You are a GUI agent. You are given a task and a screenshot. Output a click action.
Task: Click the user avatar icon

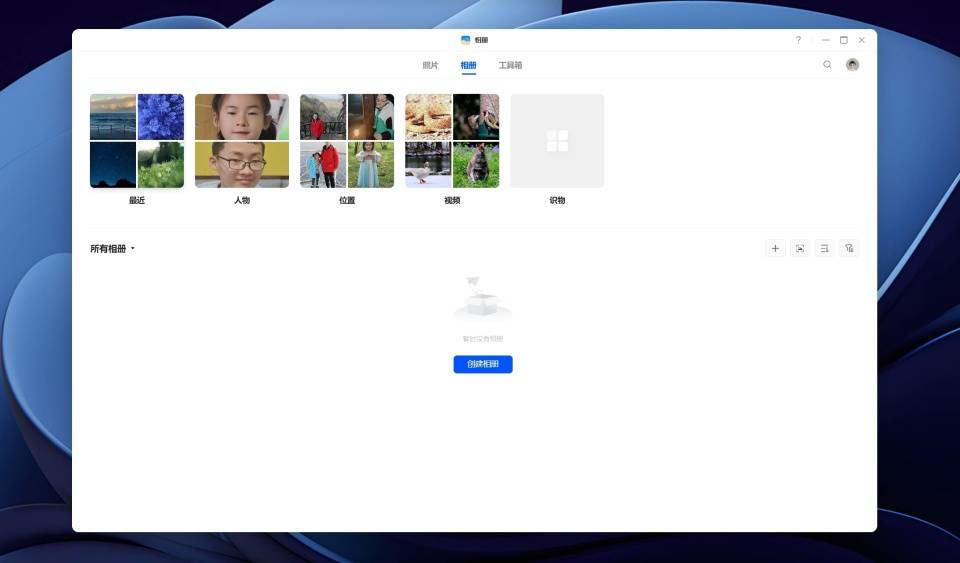click(x=852, y=65)
